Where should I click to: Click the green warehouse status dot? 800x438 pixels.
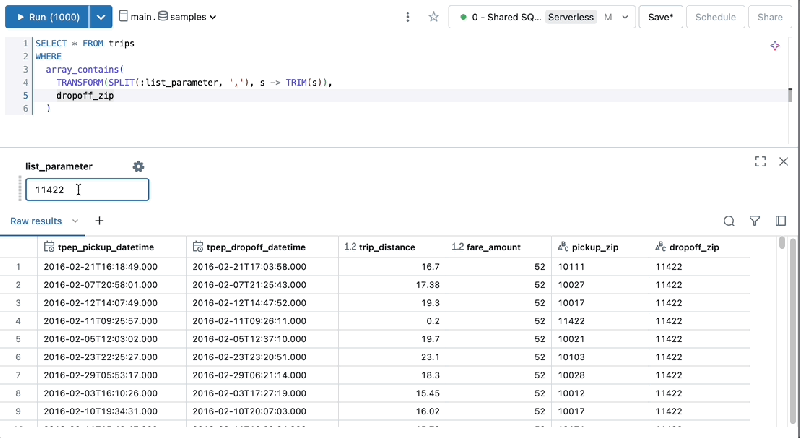click(463, 17)
